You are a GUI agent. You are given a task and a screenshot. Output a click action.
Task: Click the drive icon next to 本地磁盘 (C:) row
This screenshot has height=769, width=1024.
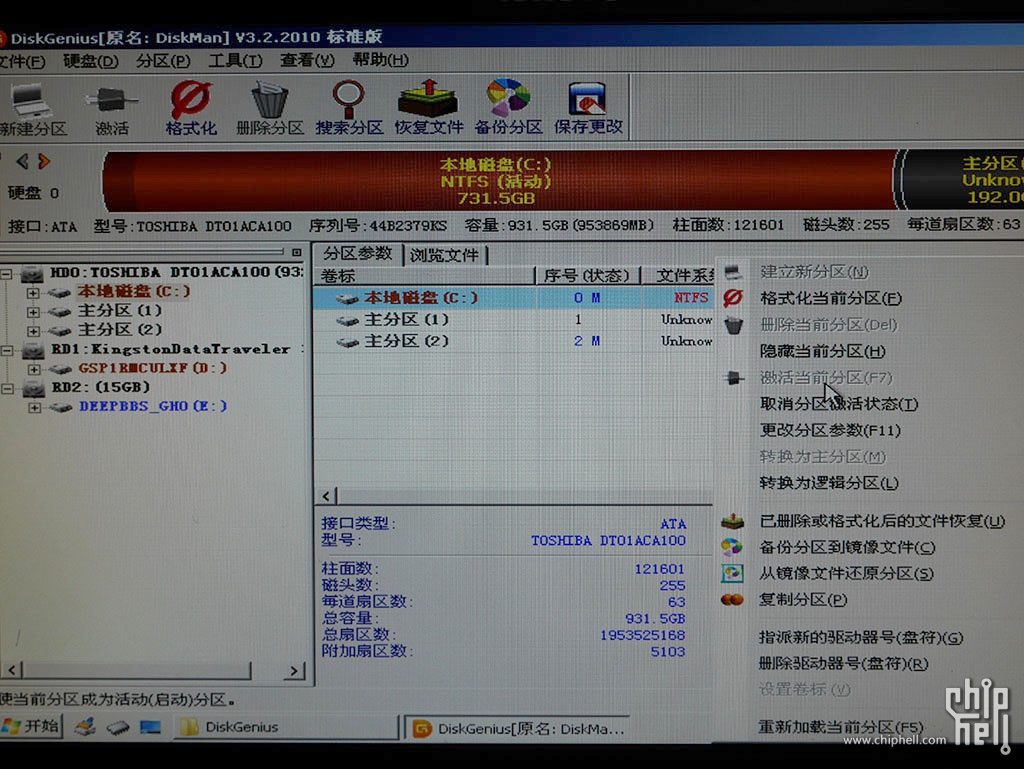coord(347,299)
